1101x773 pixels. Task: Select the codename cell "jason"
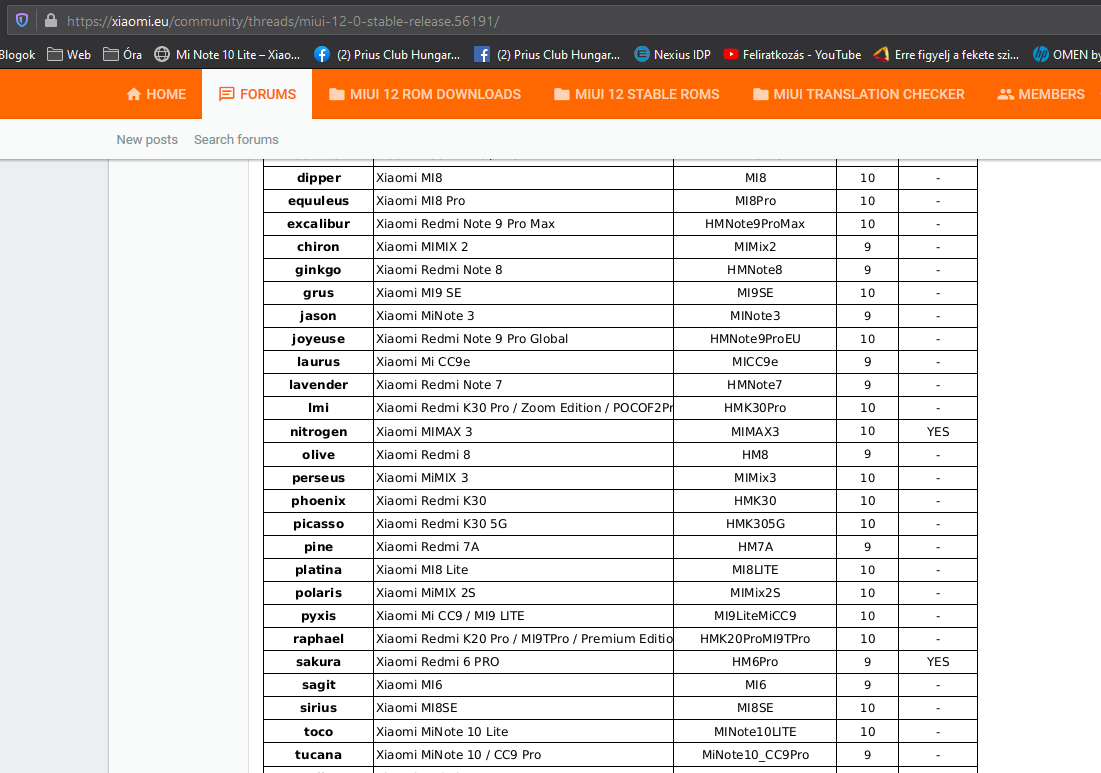click(319, 316)
